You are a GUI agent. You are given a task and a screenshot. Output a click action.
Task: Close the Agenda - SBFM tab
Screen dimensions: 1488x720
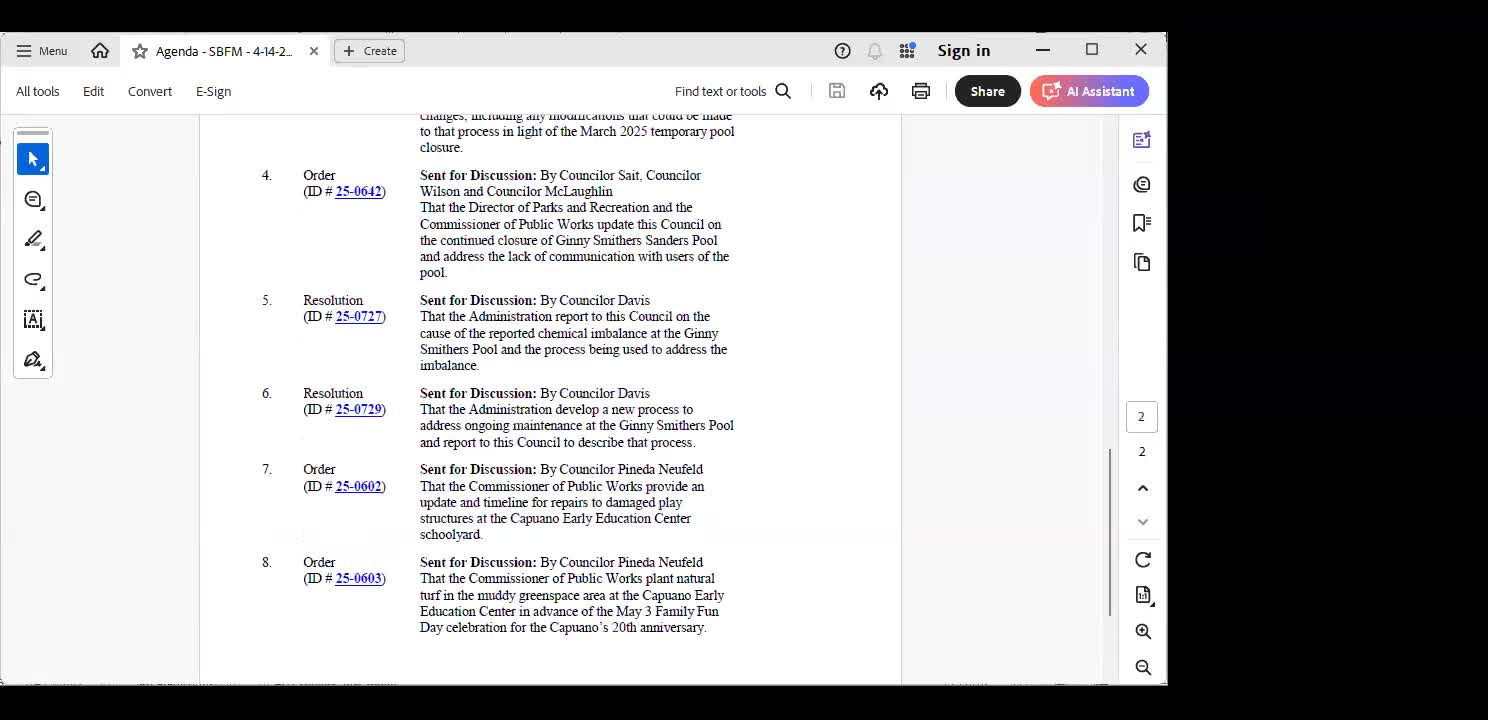[314, 51]
